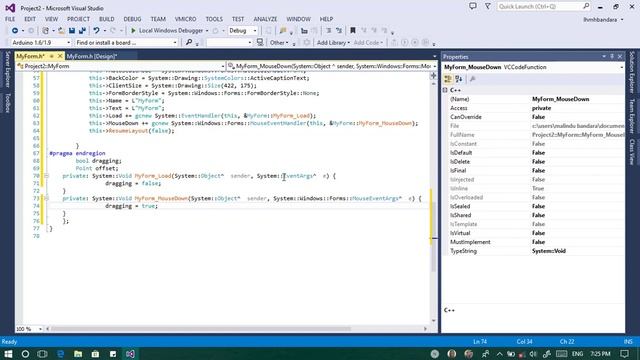Close the MyForm.h tab
The image size is (640, 360).
click(60, 56)
